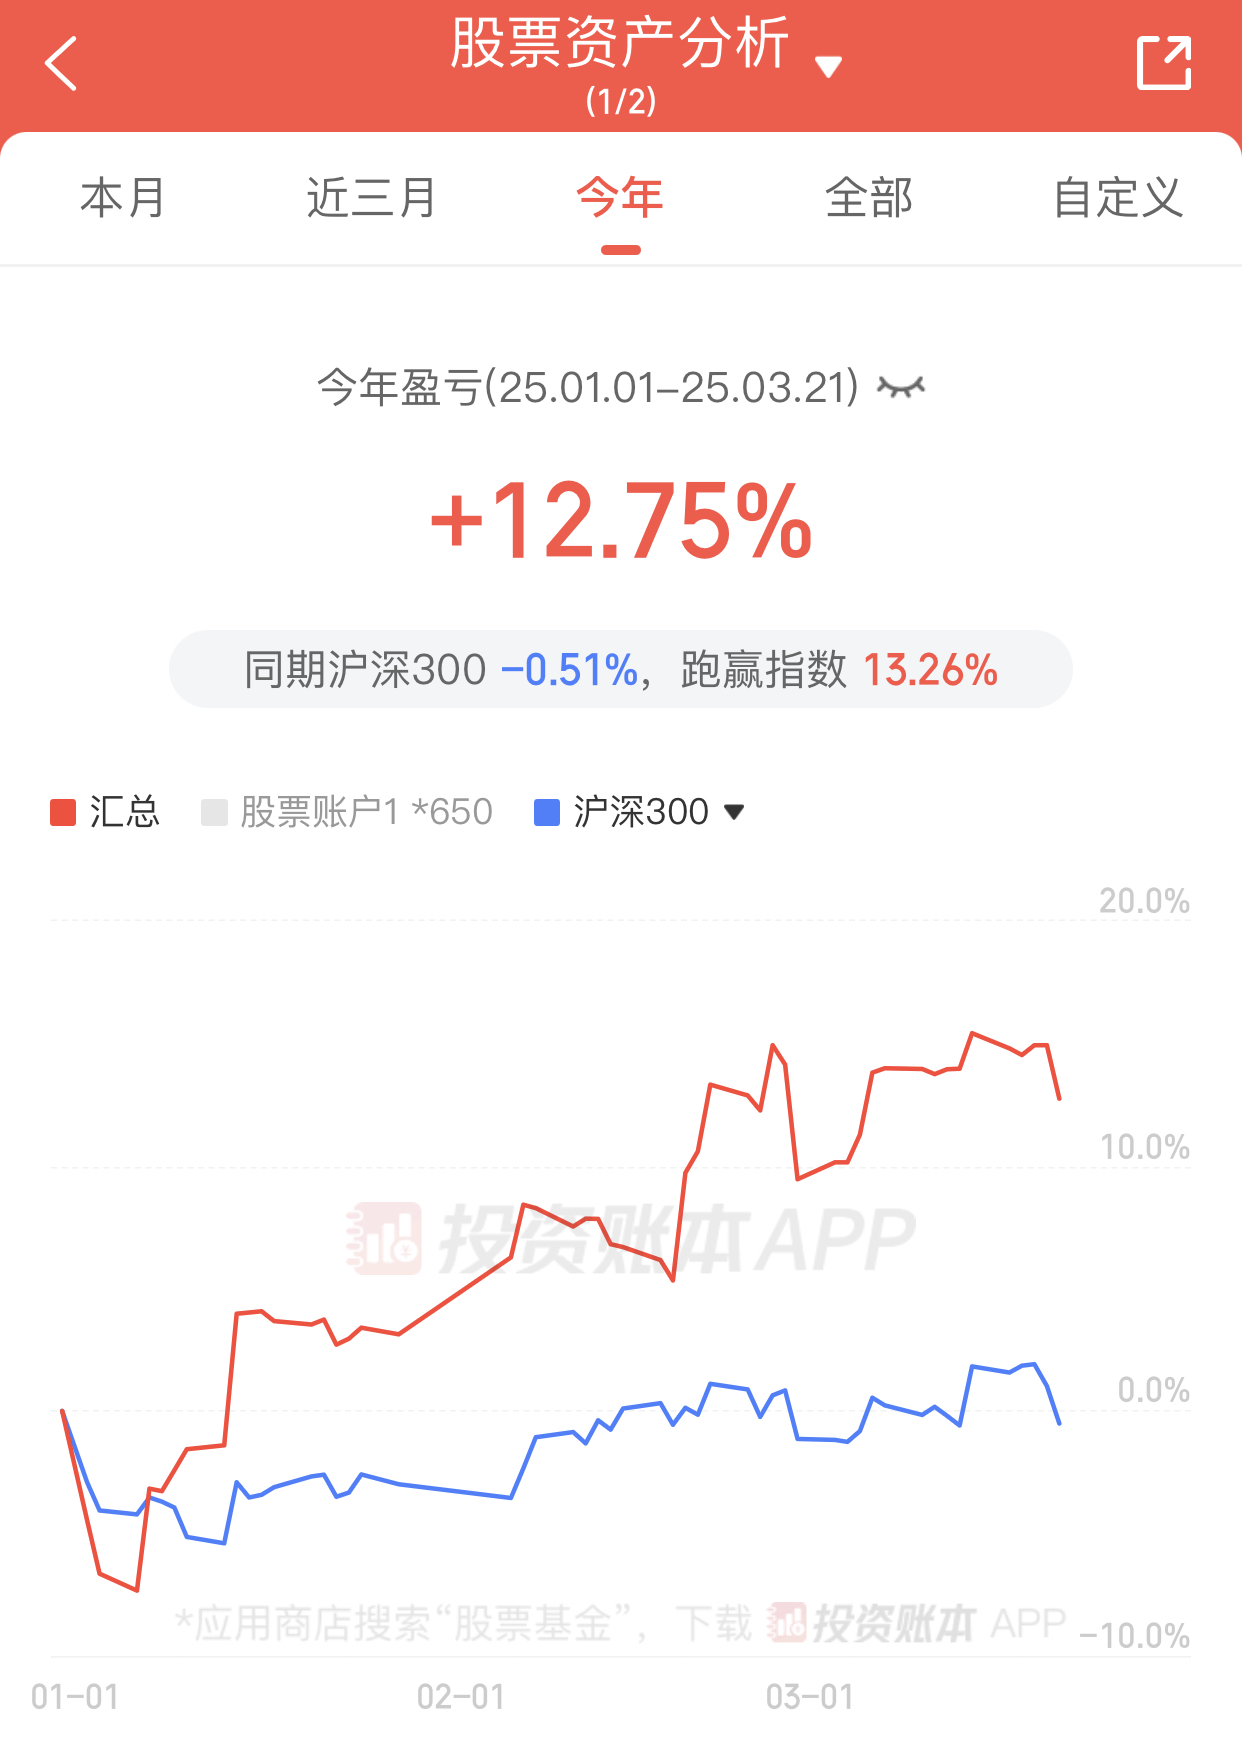
Task: Tap the gray 股票账户1 legend square
Action: click(214, 812)
